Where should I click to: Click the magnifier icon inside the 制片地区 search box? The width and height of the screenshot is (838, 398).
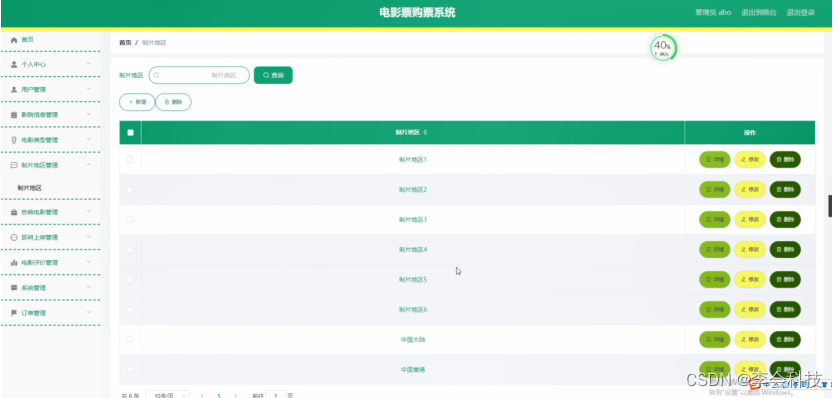point(157,75)
